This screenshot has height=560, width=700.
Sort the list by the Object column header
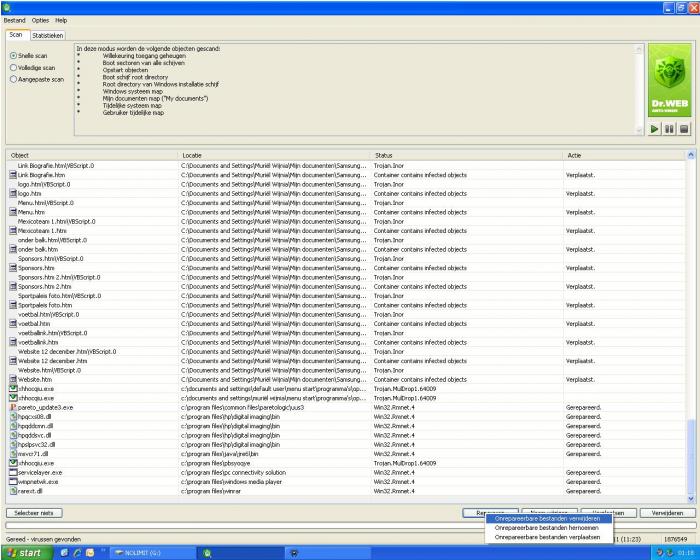click(x=92, y=155)
